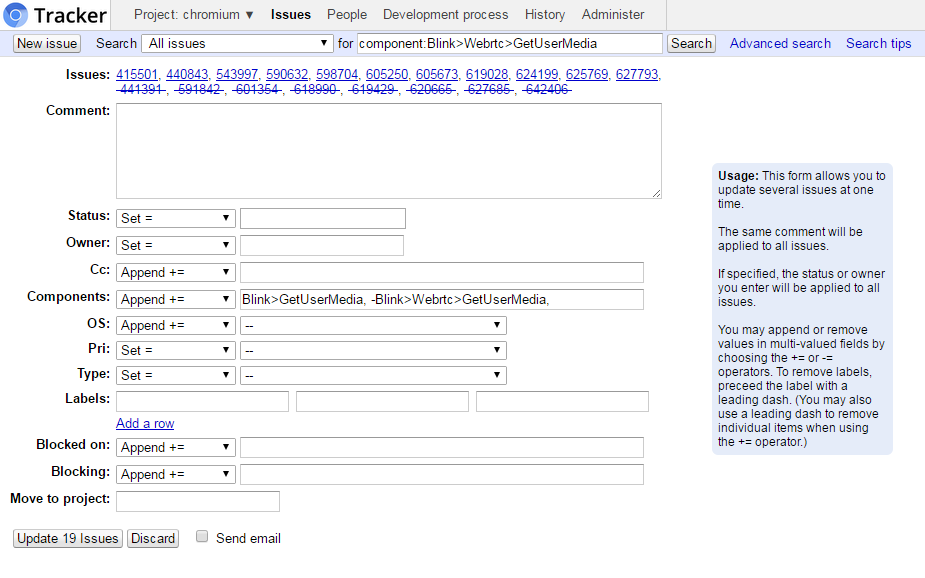Open issue 415501 link

coord(136,75)
